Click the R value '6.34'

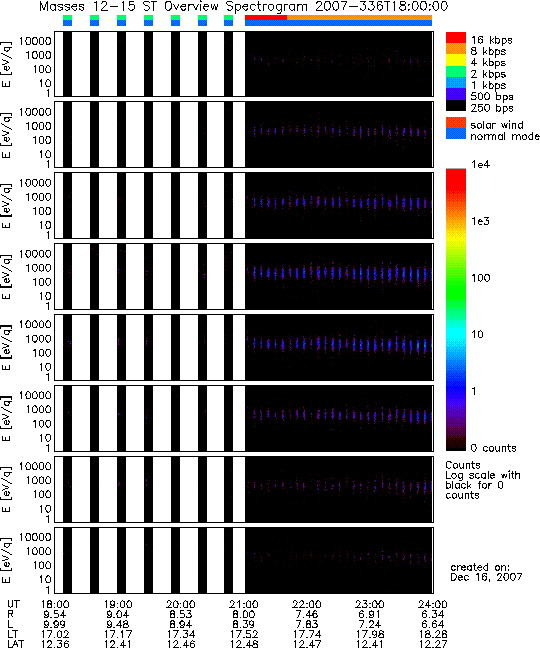[x=433, y=615]
